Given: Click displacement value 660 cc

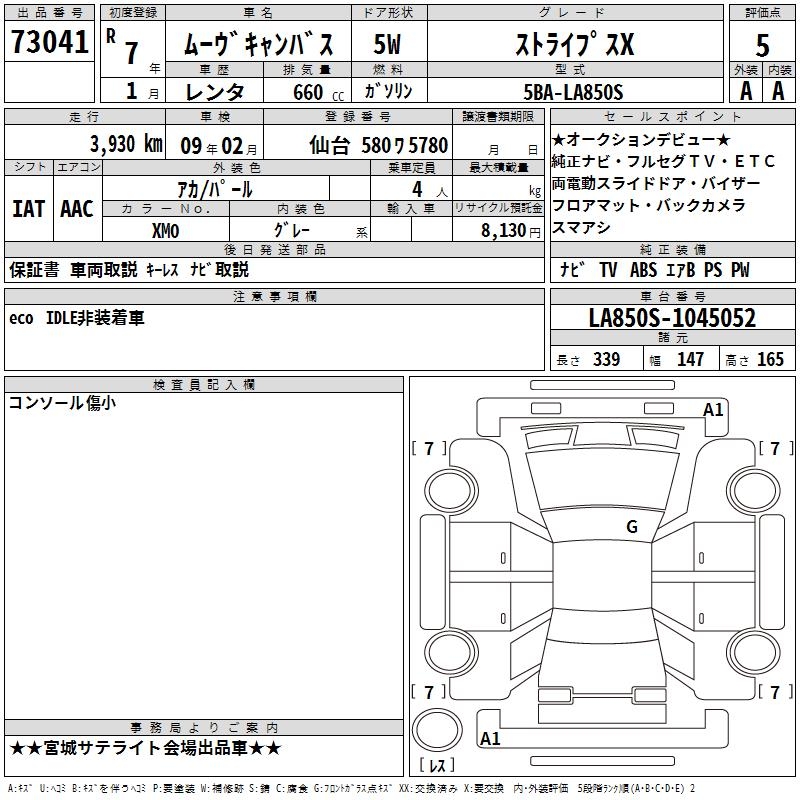Looking at the screenshot, I should [318, 92].
